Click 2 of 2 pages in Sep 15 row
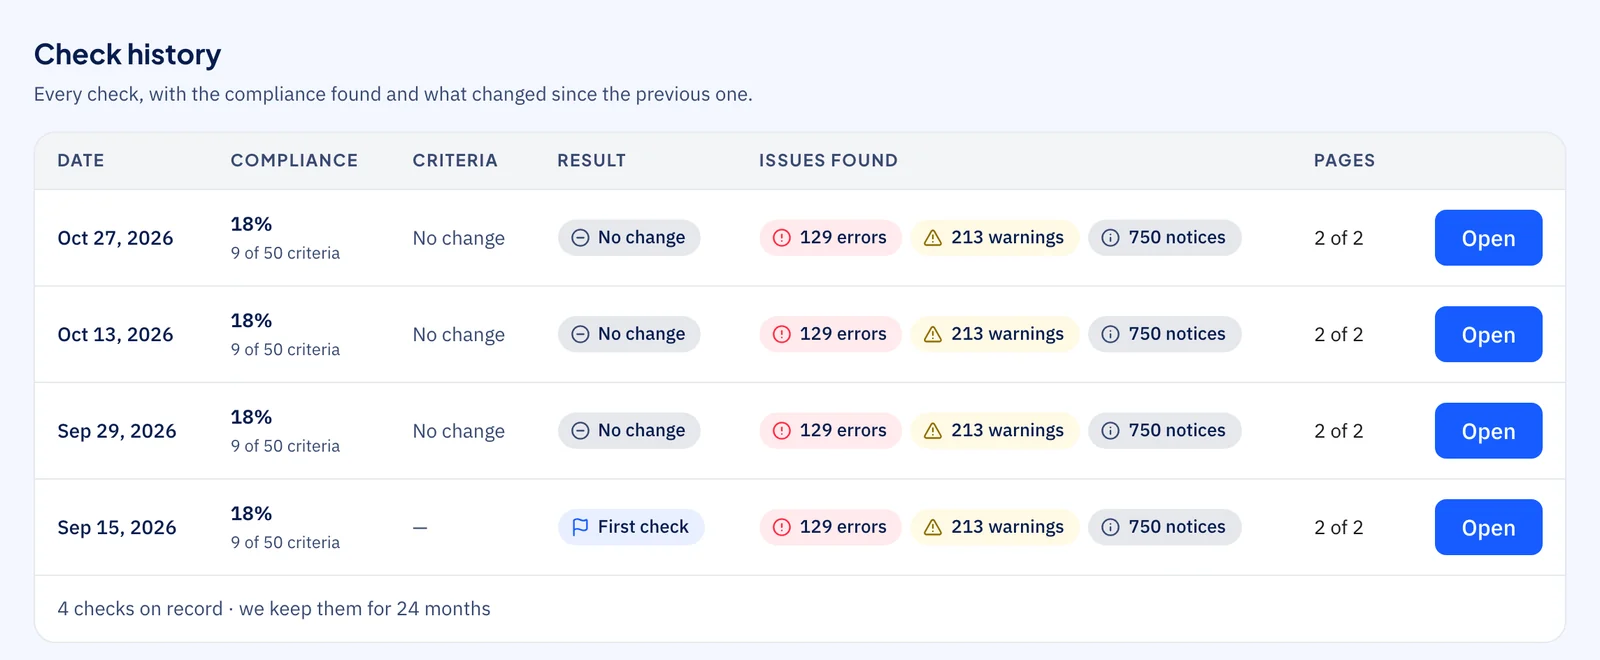This screenshot has height=660, width=1600. click(x=1338, y=527)
